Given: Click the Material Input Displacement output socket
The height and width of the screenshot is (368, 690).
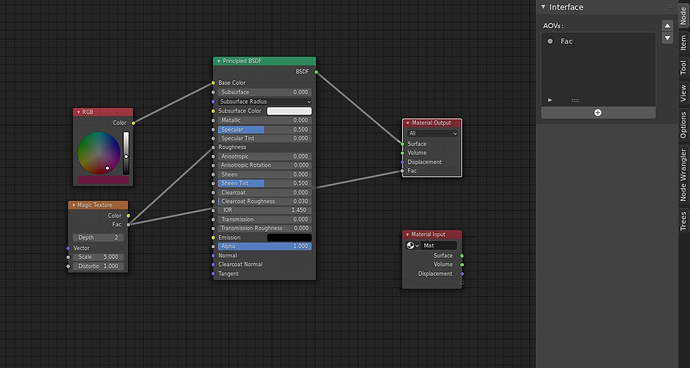Looking at the screenshot, I should (x=462, y=274).
